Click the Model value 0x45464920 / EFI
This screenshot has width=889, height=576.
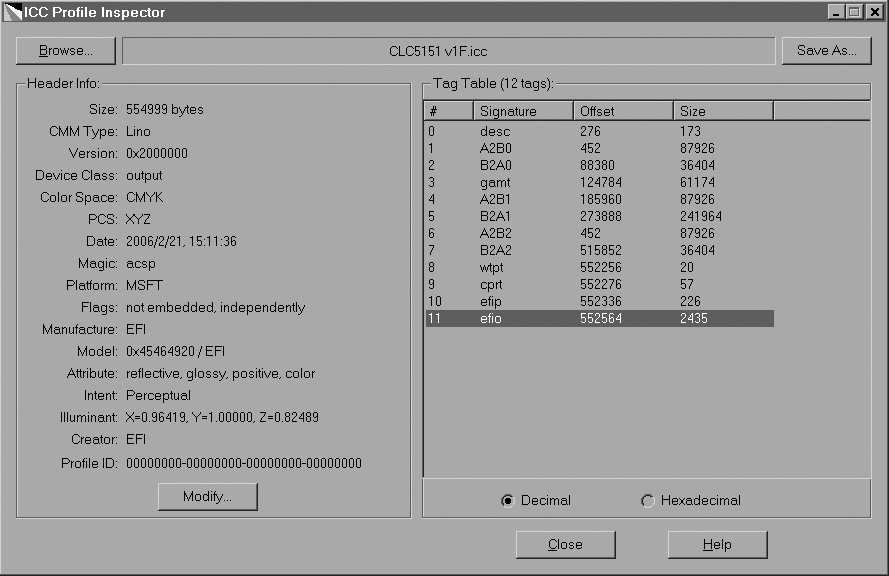click(x=175, y=351)
